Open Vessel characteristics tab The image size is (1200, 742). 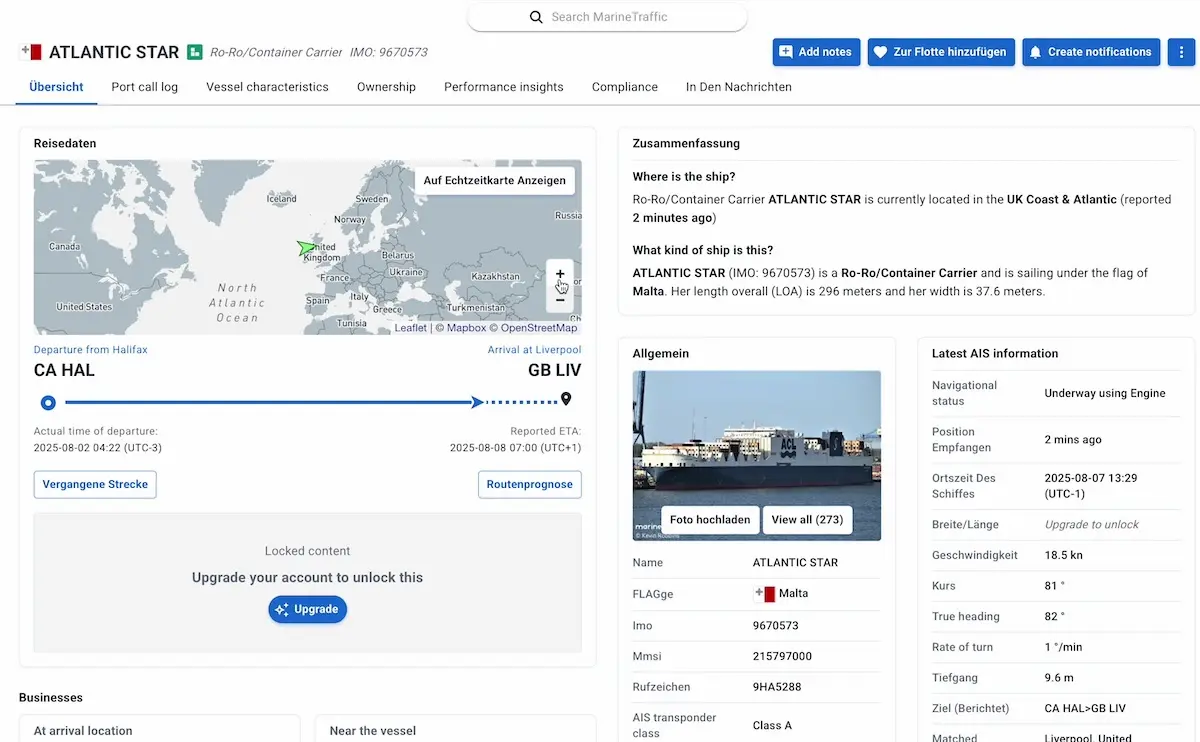(267, 87)
